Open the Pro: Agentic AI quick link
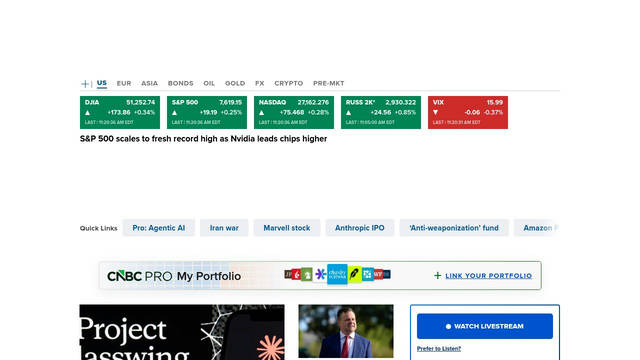Image resolution: width=640 pixels, height=360 pixels. (x=159, y=228)
